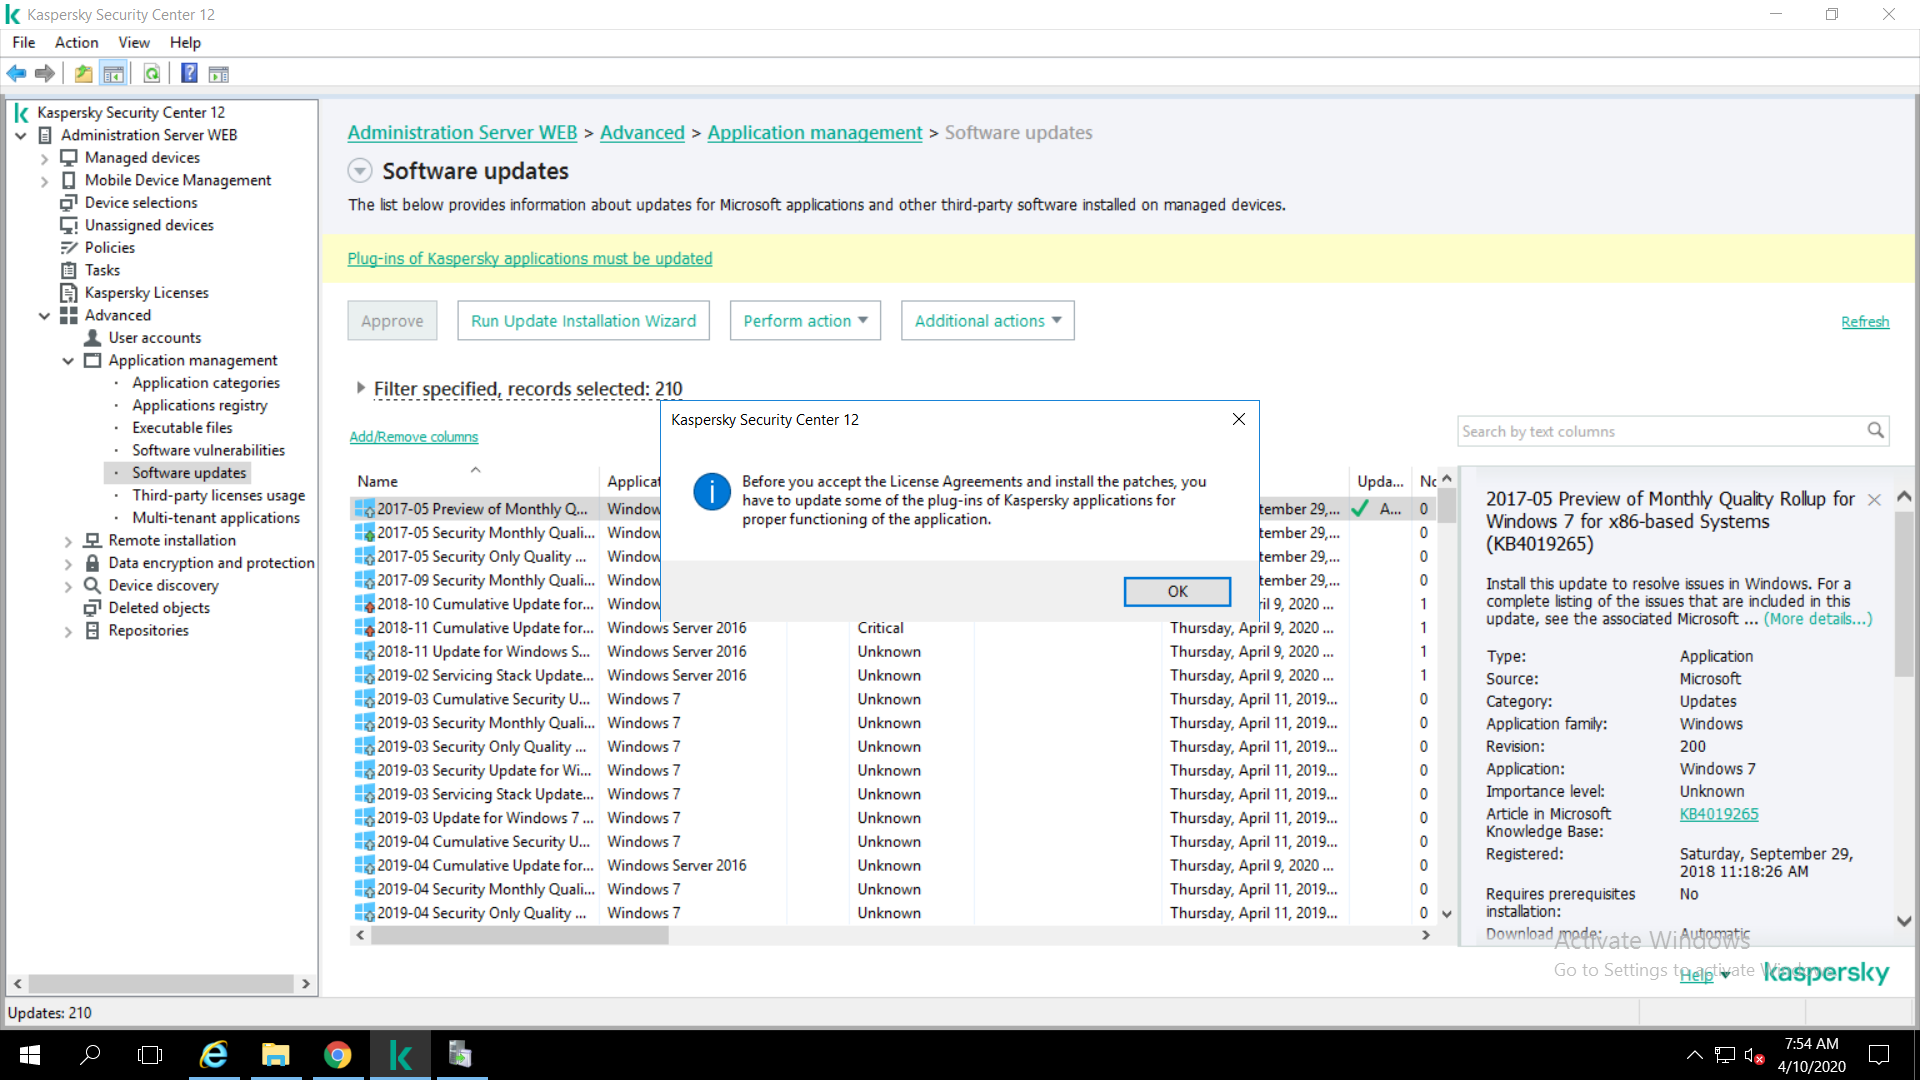The image size is (1920, 1080).
Task: Click the plug-ins must be updated link
Action: point(529,259)
